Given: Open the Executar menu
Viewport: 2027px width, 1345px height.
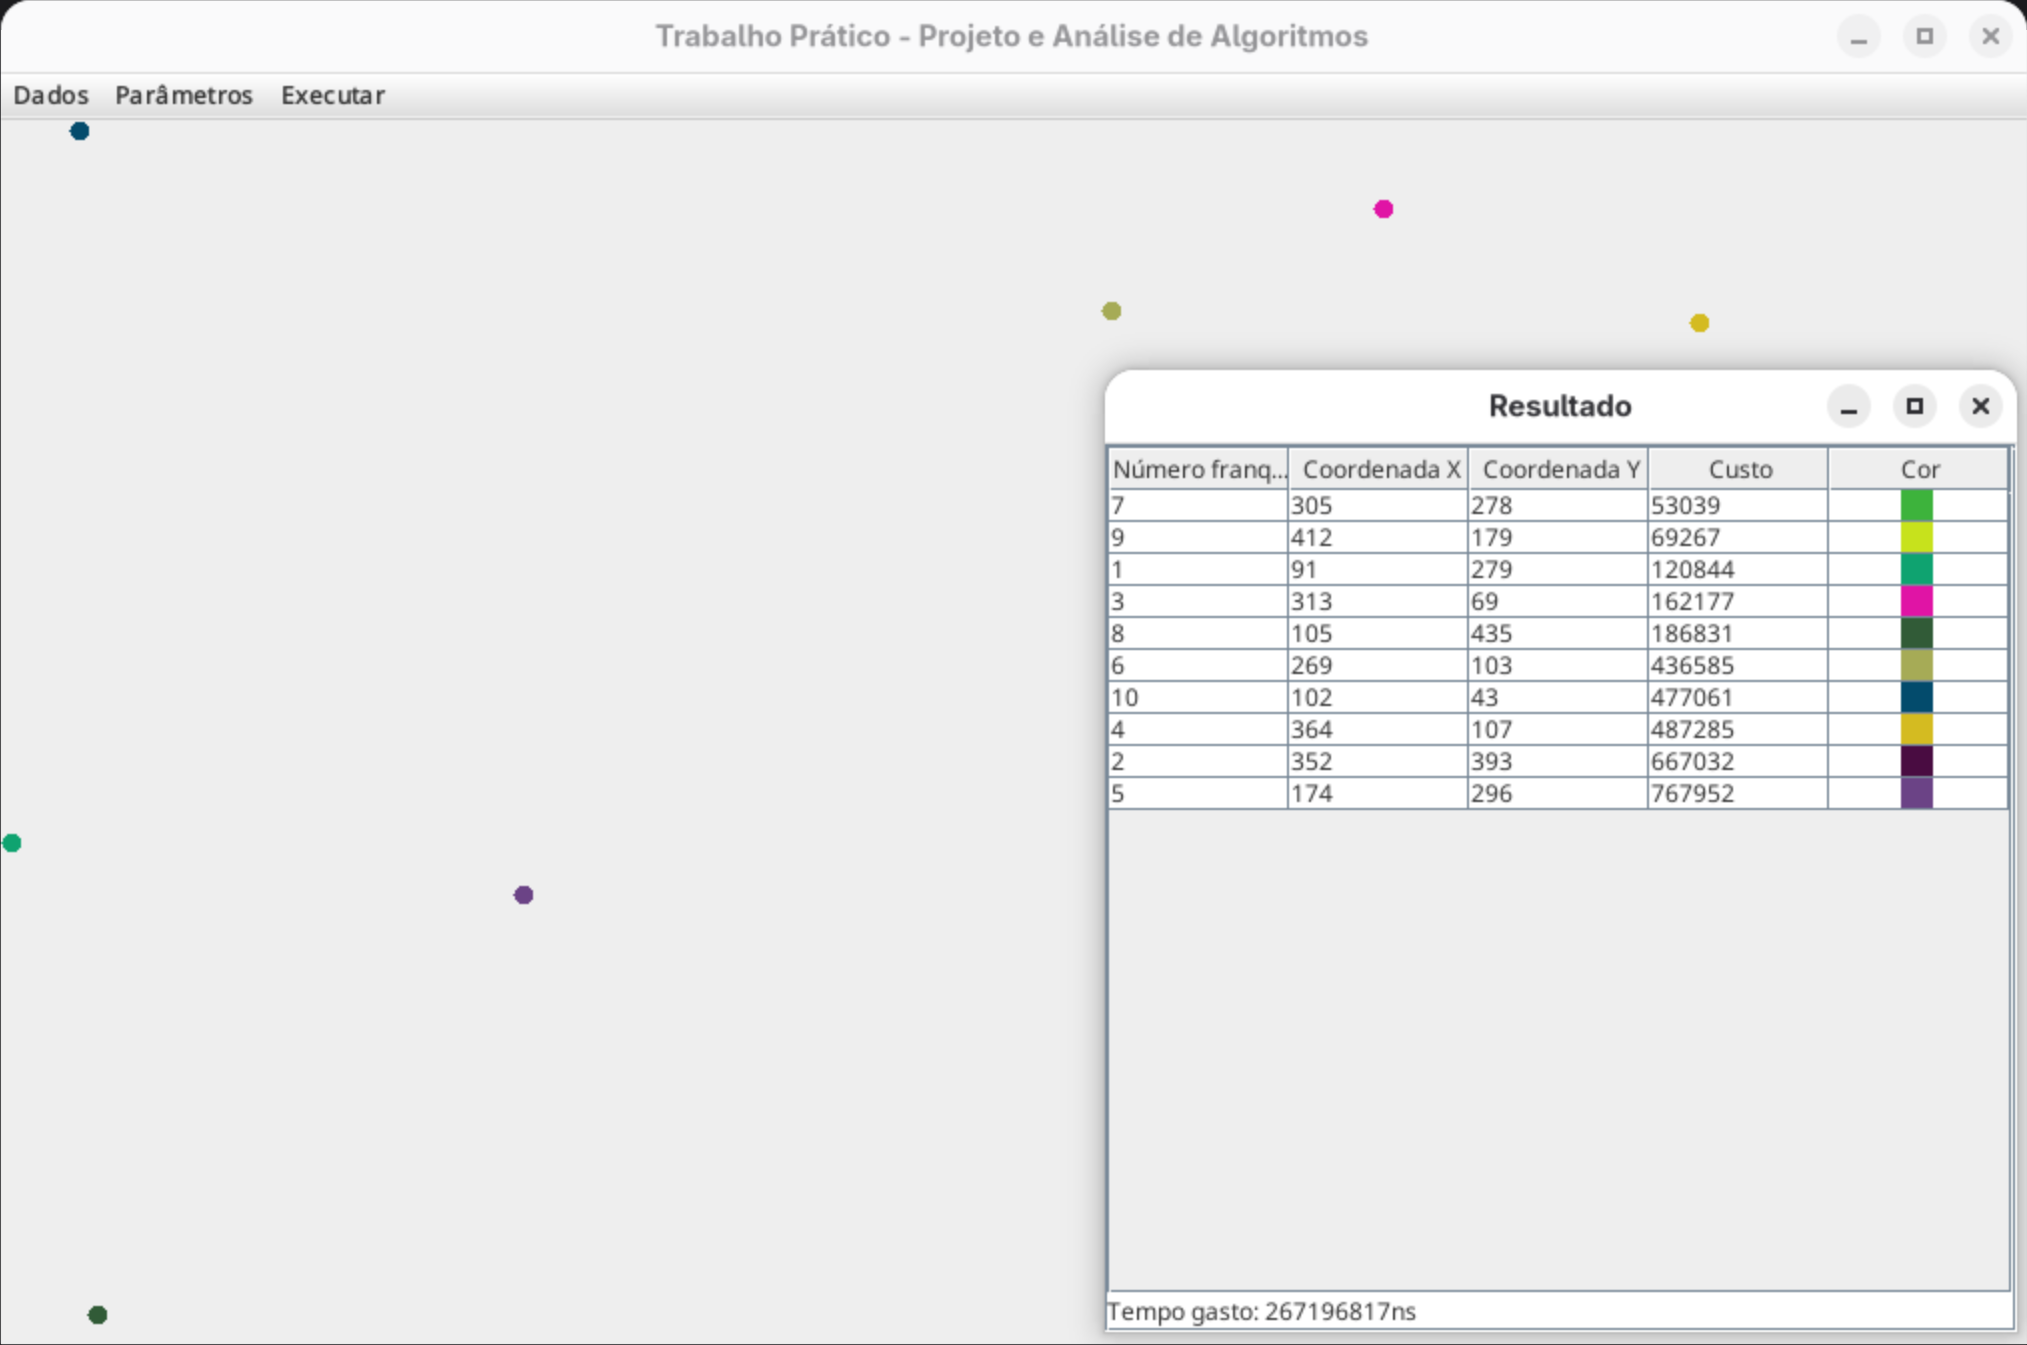Looking at the screenshot, I should (x=333, y=95).
